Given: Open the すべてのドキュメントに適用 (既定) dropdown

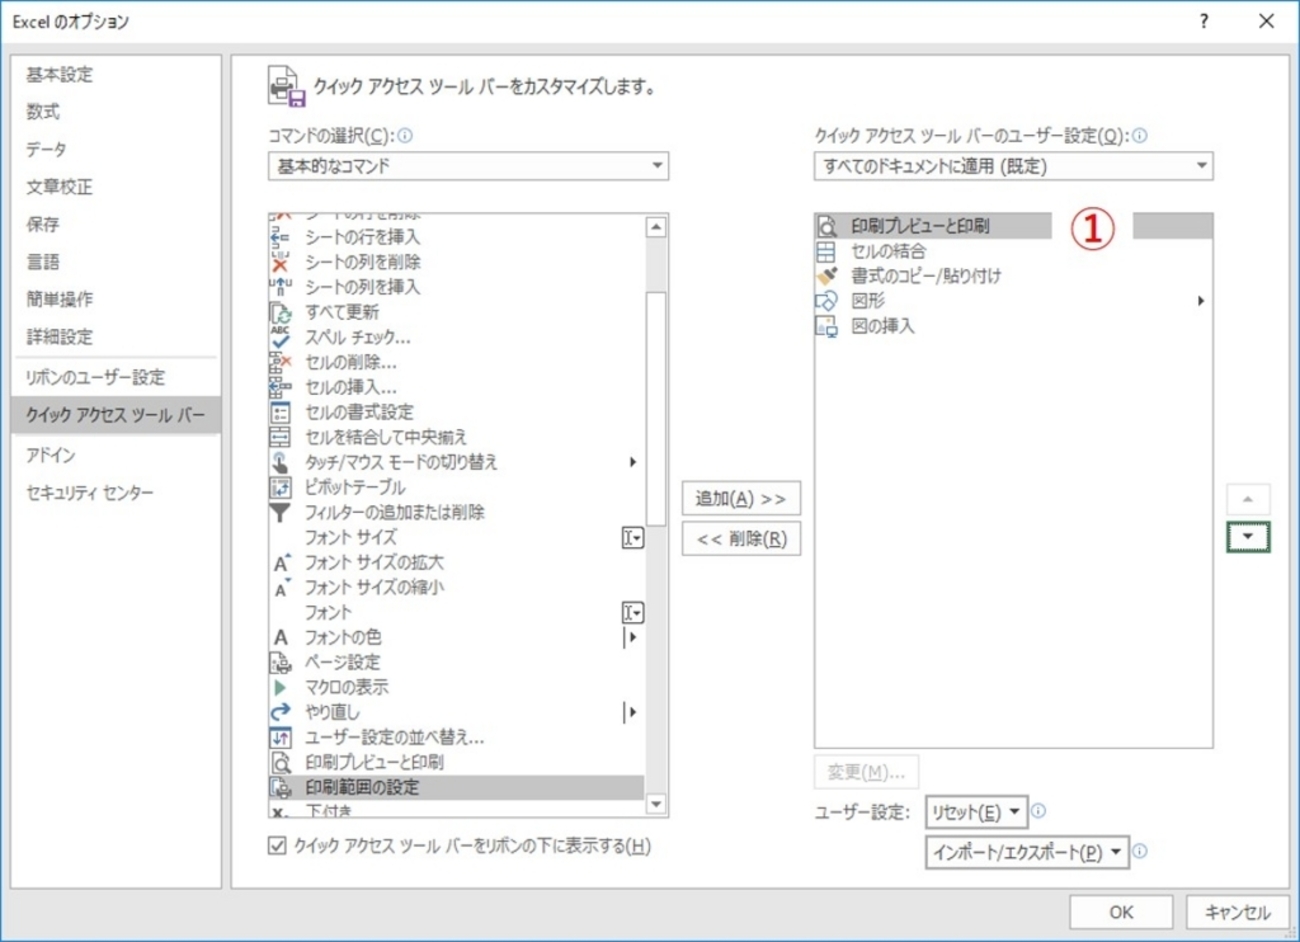Looking at the screenshot, I should [1013, 166].
